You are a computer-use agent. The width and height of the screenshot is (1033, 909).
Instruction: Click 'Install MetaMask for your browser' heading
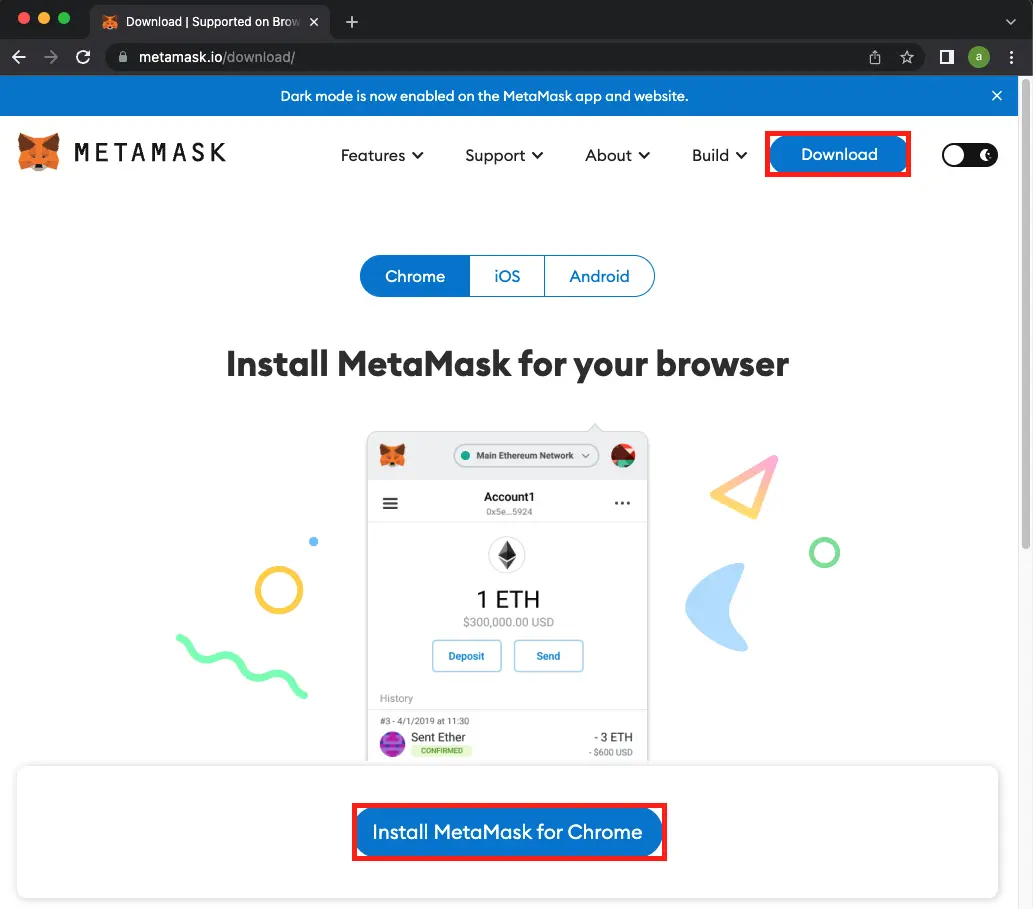click(x=507, y=364)
